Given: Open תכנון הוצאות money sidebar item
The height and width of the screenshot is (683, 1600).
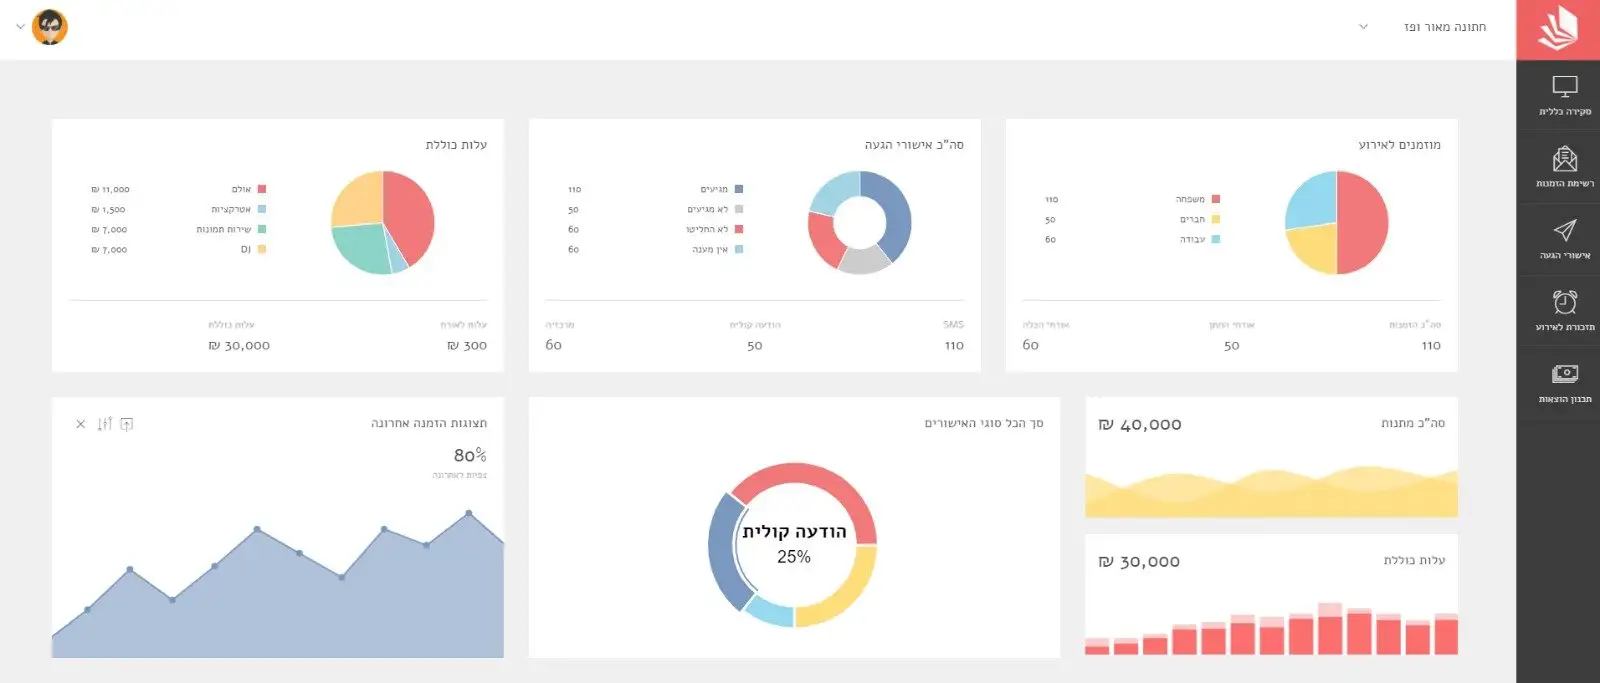Looking at the screenshot, I should pyautogui.click(x=1565, y=384).
